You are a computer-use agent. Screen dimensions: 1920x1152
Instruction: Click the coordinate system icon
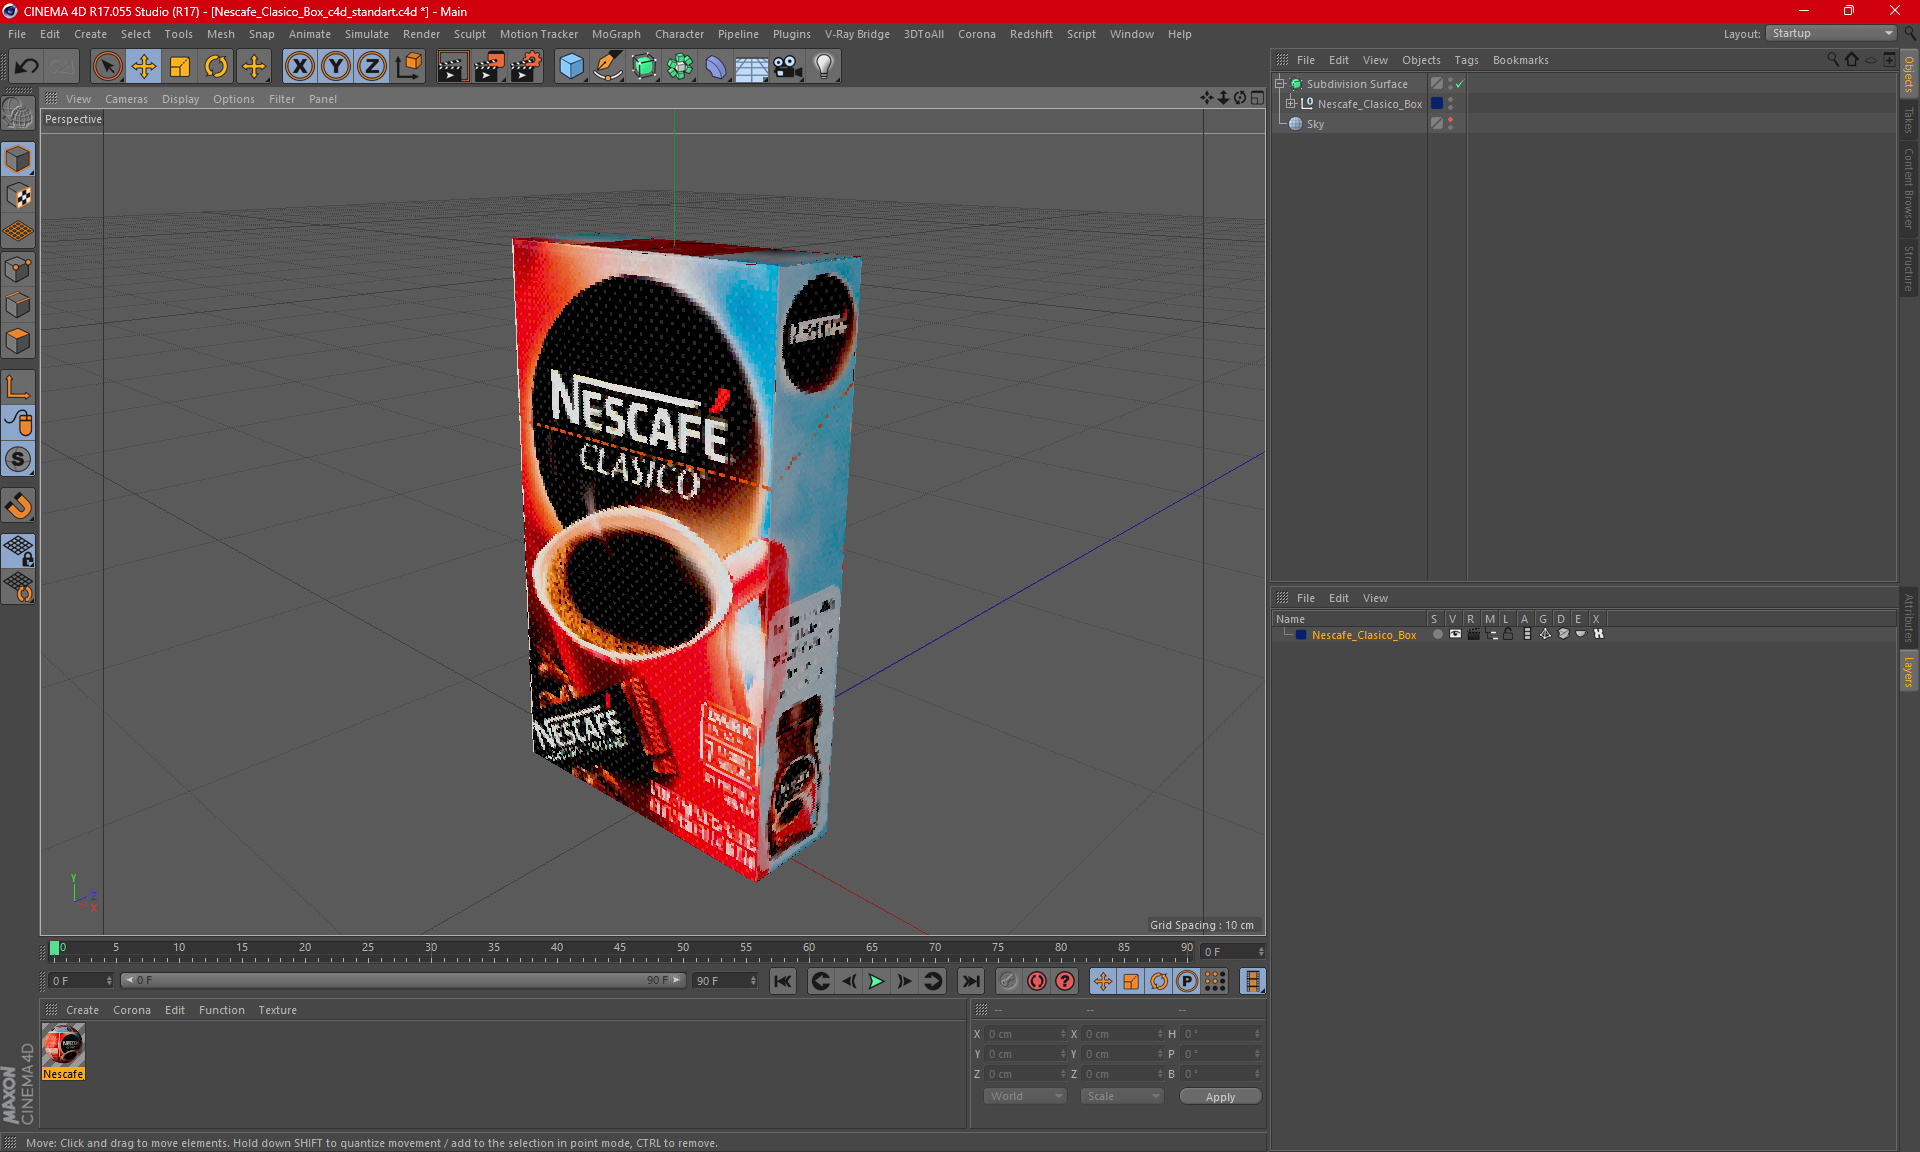408,67
